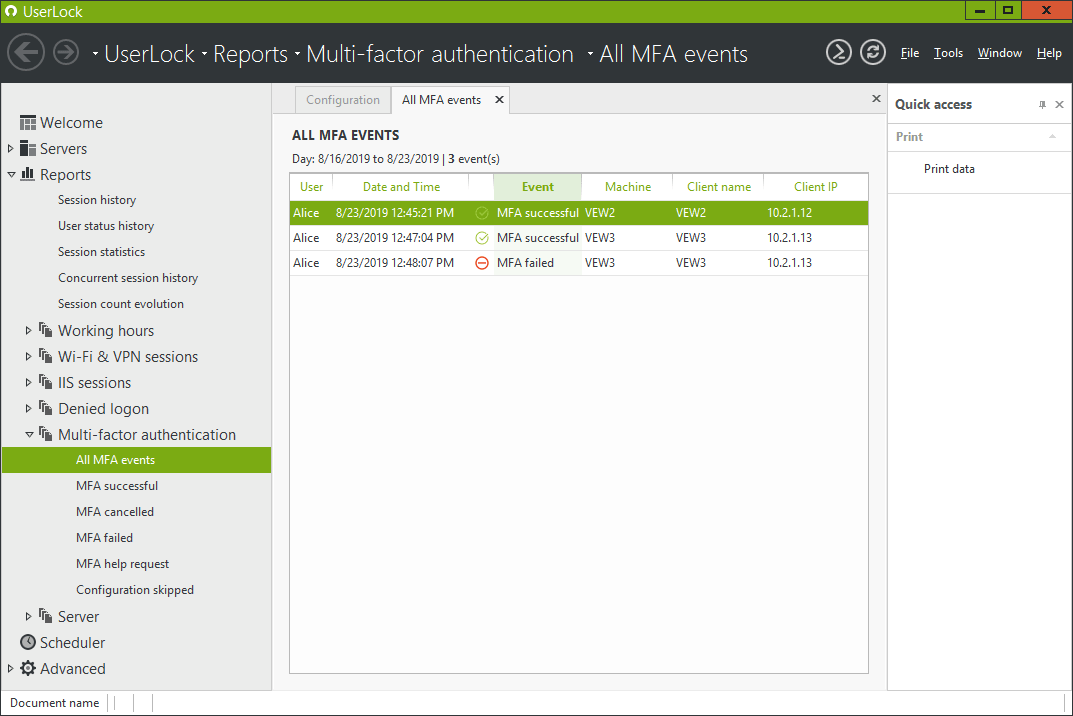
Task: Open breadcrumb dropdown before Reports
Action: coord(204,54)
